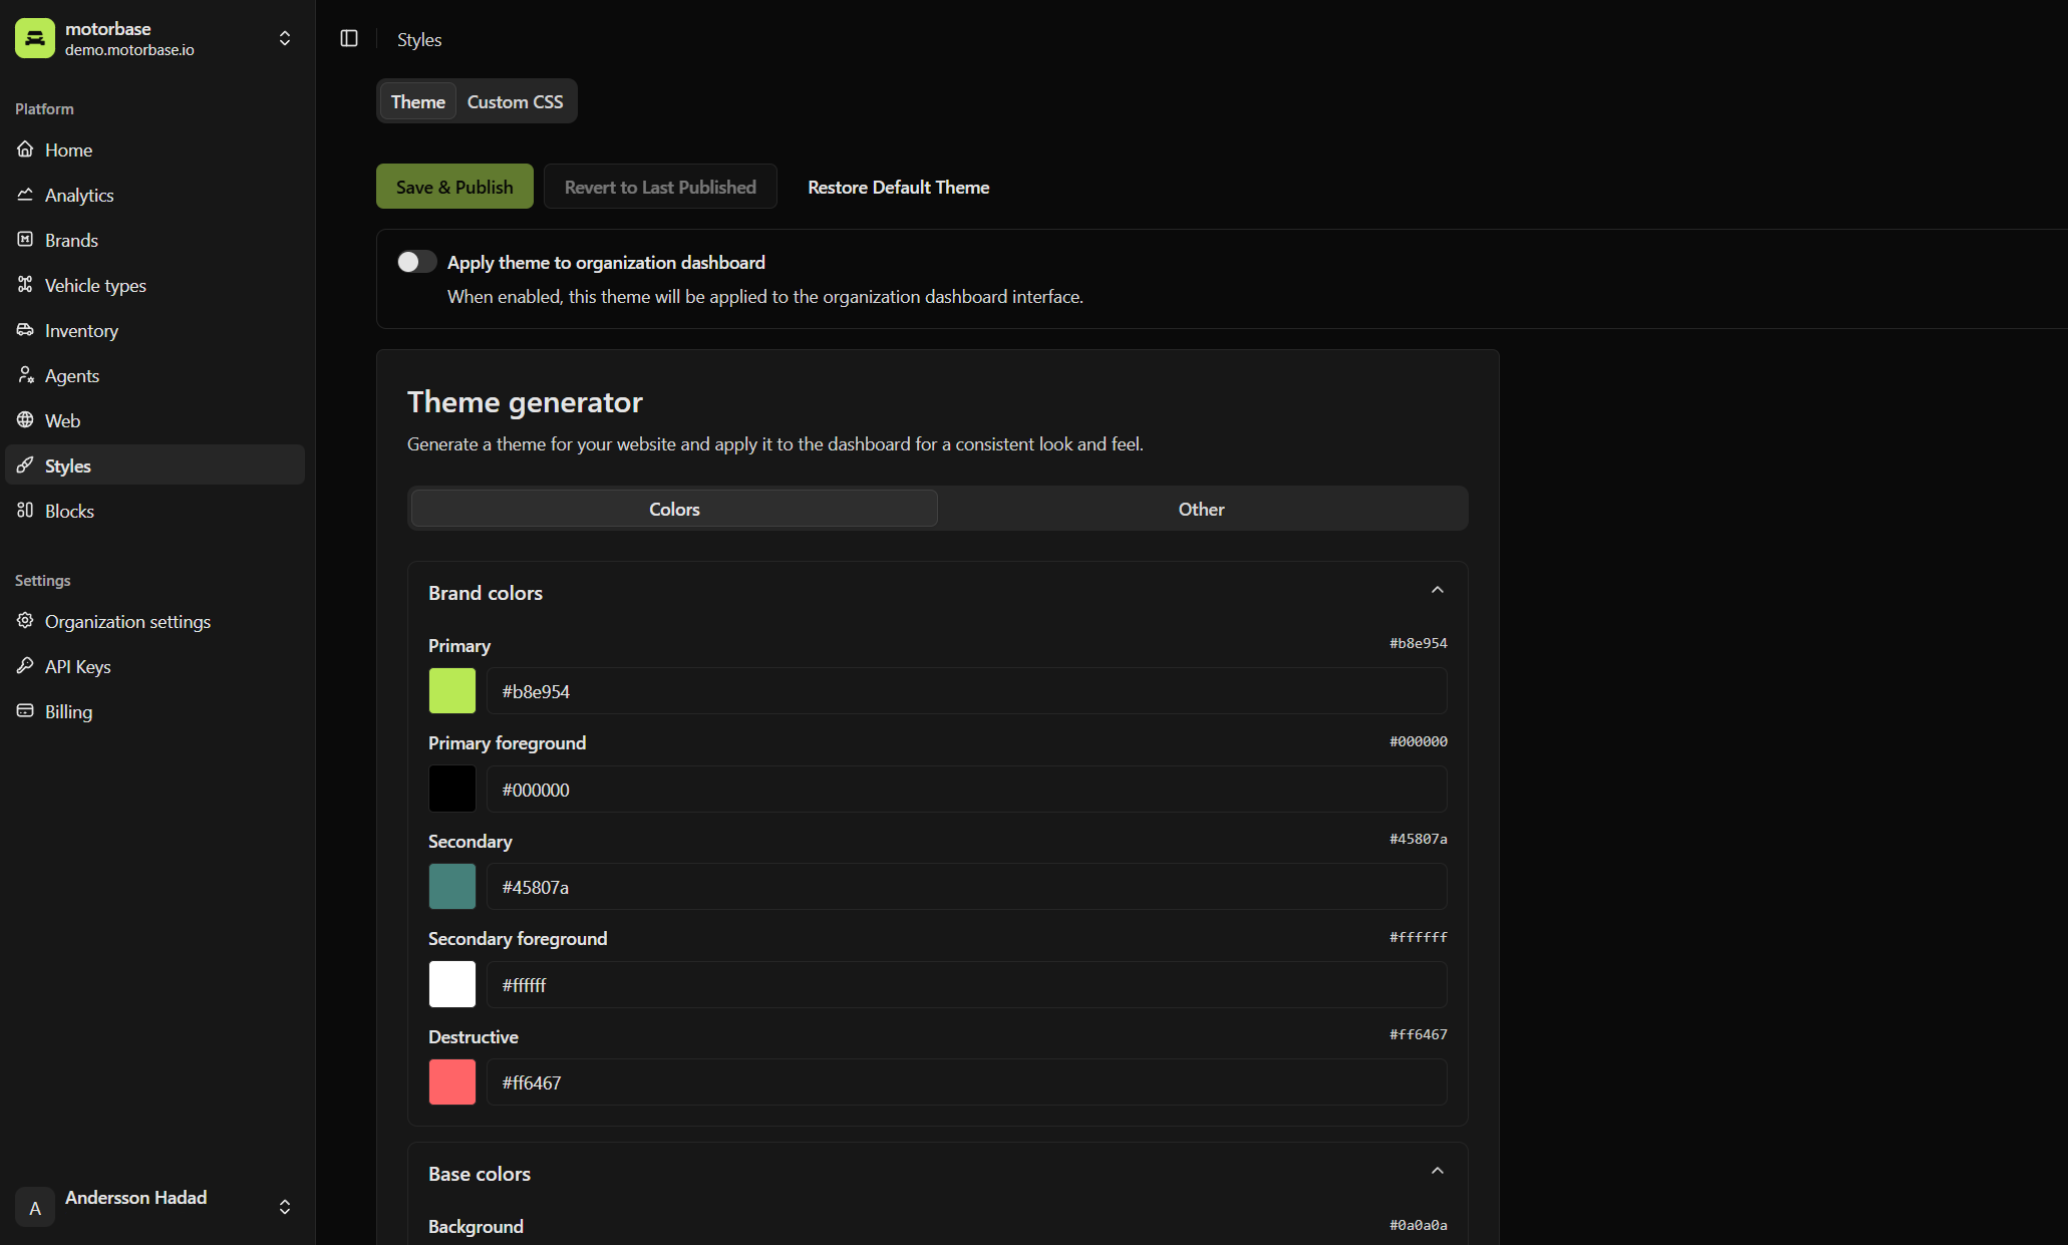Click the Destructive hex input #ff6467
This screenshot has width=2068, height=1245.
tap(966, 1082)
